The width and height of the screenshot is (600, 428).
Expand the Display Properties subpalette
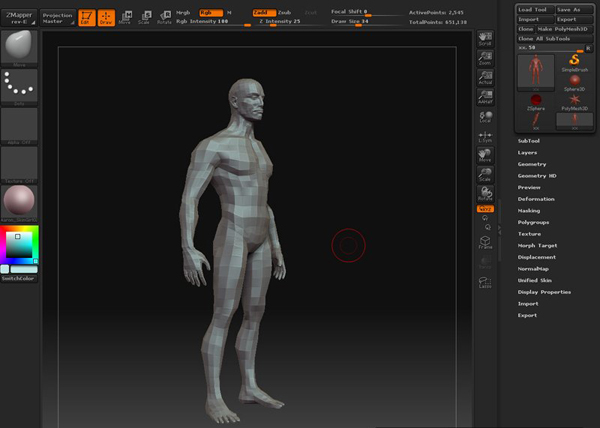(x=544, y=292)
